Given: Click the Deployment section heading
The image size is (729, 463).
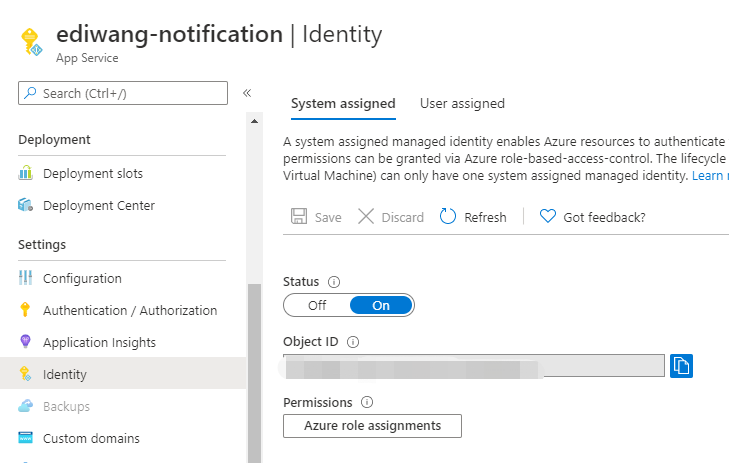Looking at the screenshot, I should click(54, 139).
